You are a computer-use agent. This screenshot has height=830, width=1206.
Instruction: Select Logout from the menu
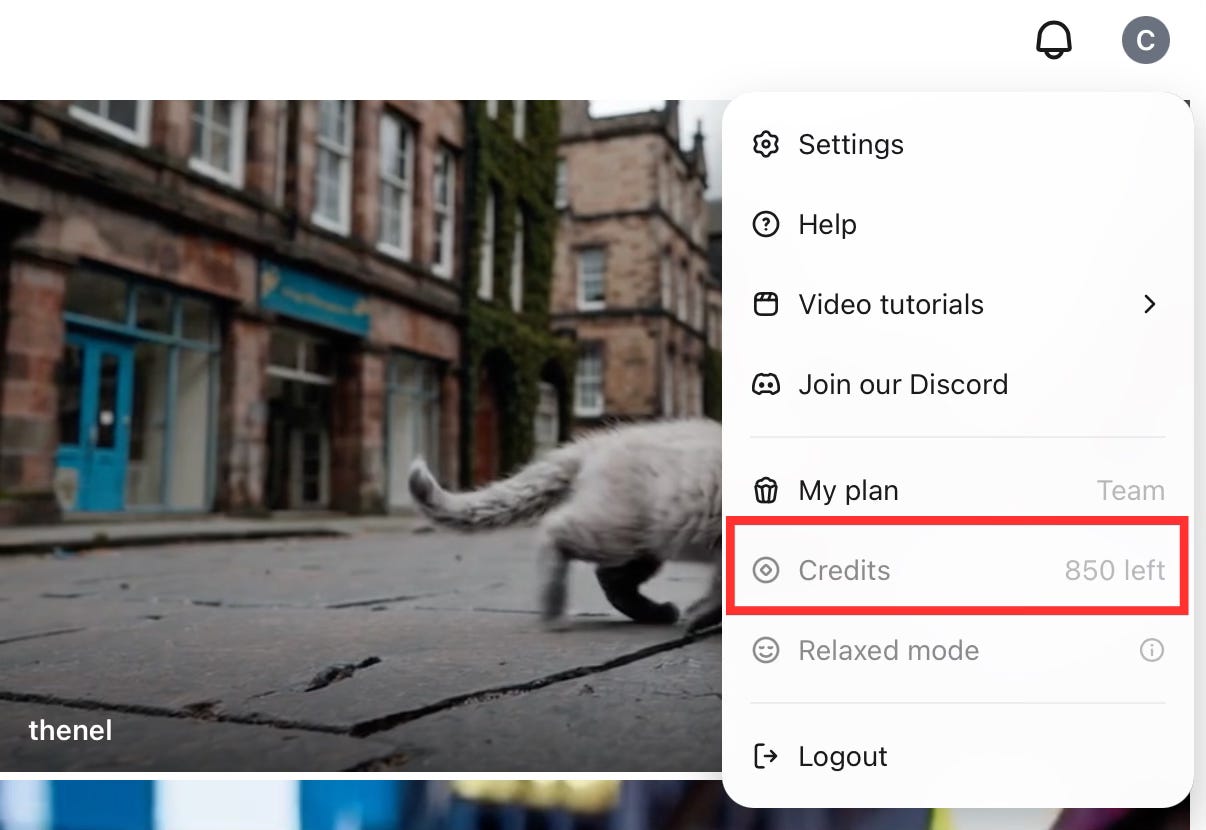pyautogui.click(x=958, y=756)
